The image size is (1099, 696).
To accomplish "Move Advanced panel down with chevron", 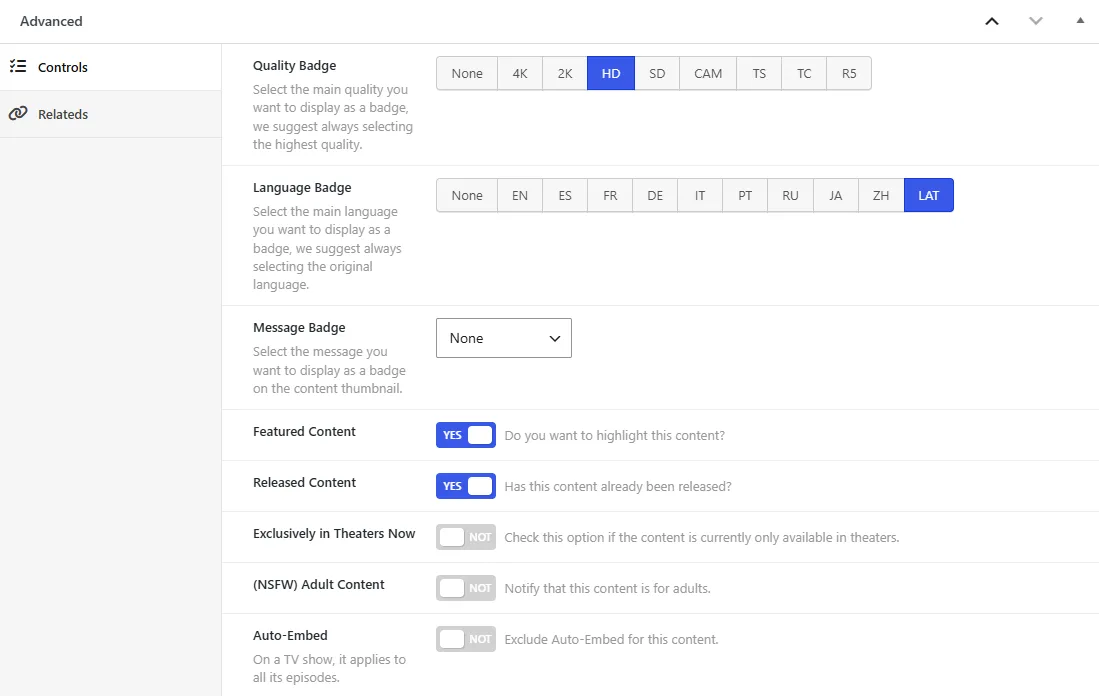I will click(1036, 21).
